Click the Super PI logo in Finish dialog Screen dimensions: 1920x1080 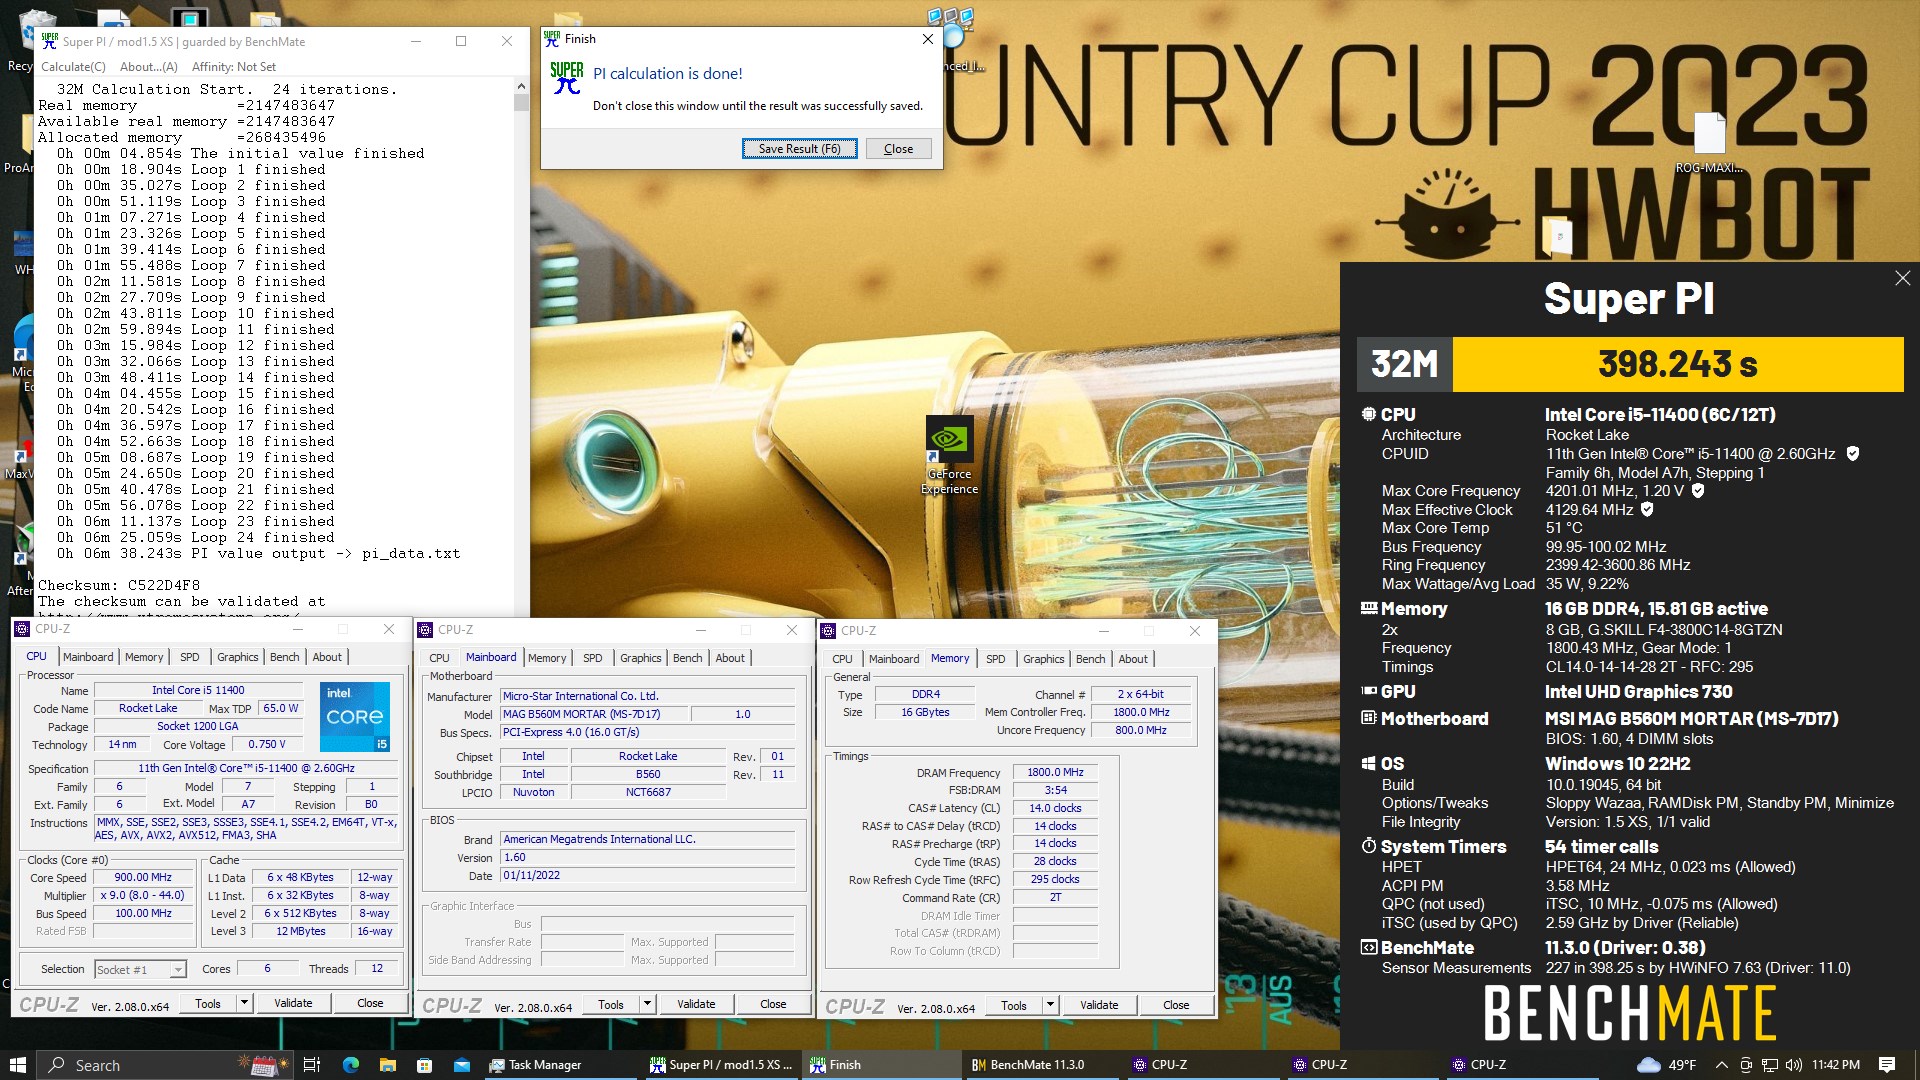coord(566,78)
